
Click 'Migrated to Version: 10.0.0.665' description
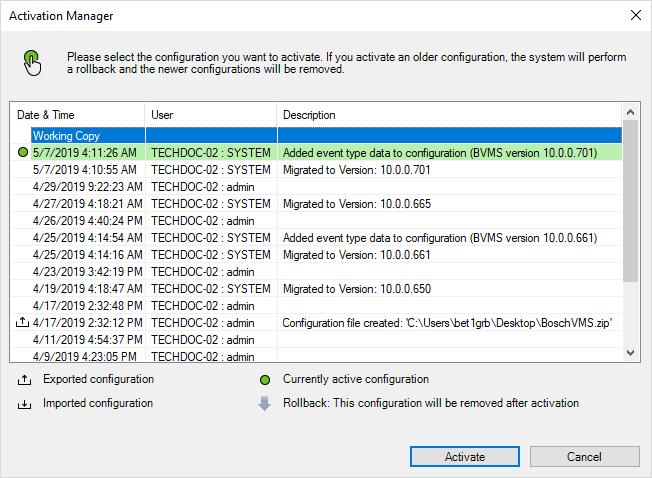(x=357, y=204)
